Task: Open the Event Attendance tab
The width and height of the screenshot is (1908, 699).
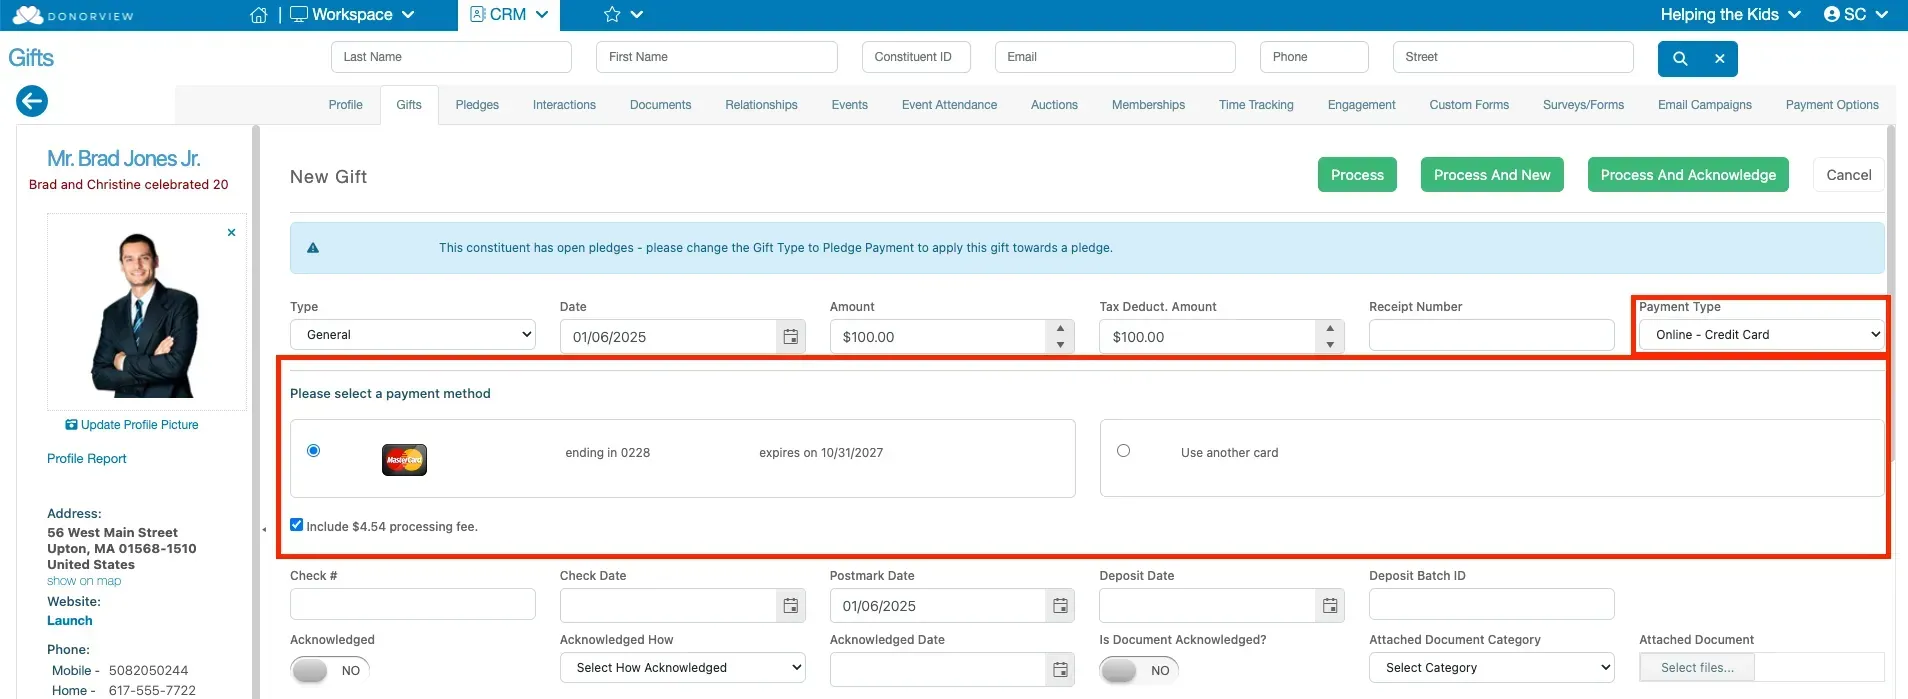Action: pyautogui.click(x=949, y=105)
